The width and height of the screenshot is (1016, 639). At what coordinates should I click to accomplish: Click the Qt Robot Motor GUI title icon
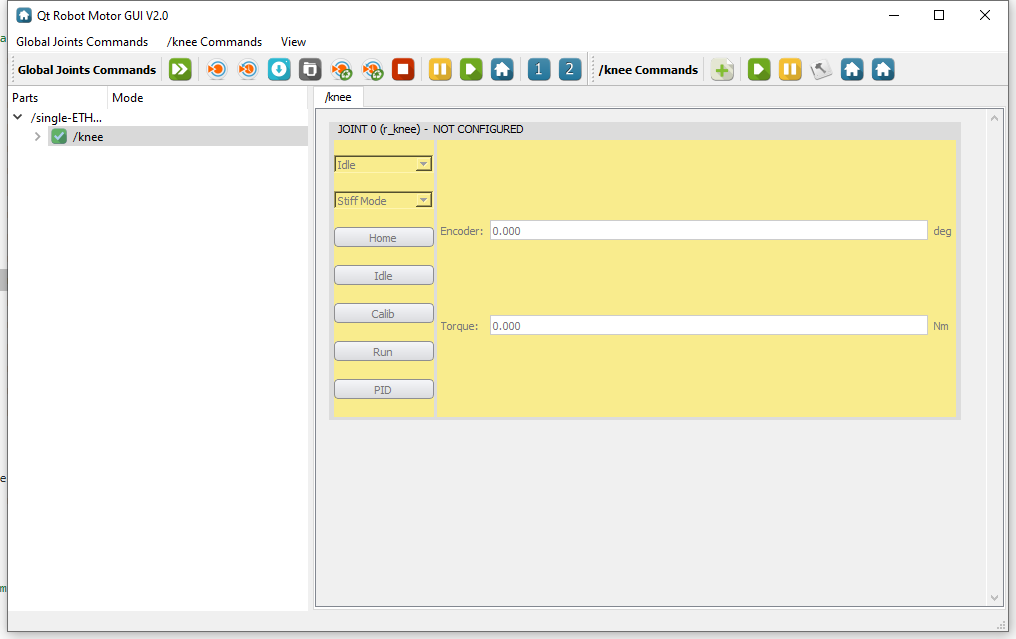click(24, 15)
